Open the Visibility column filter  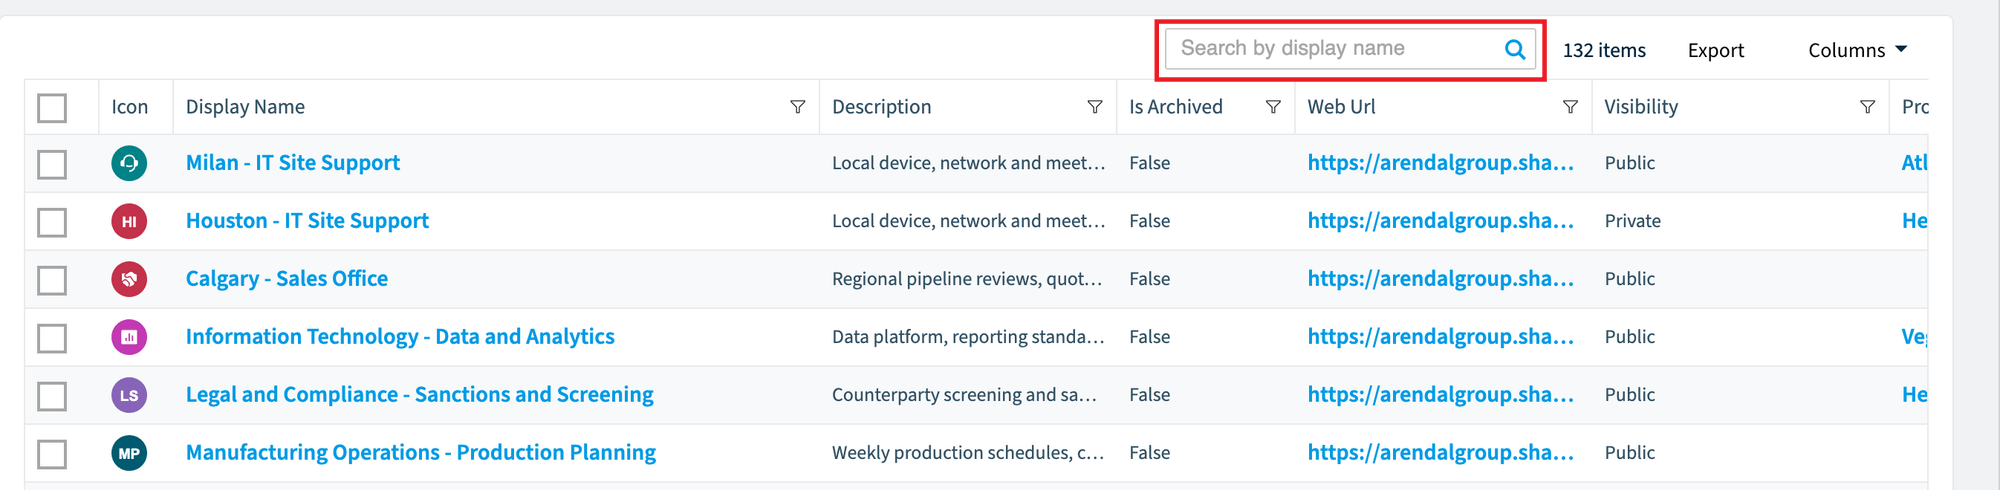[1867, 107]
